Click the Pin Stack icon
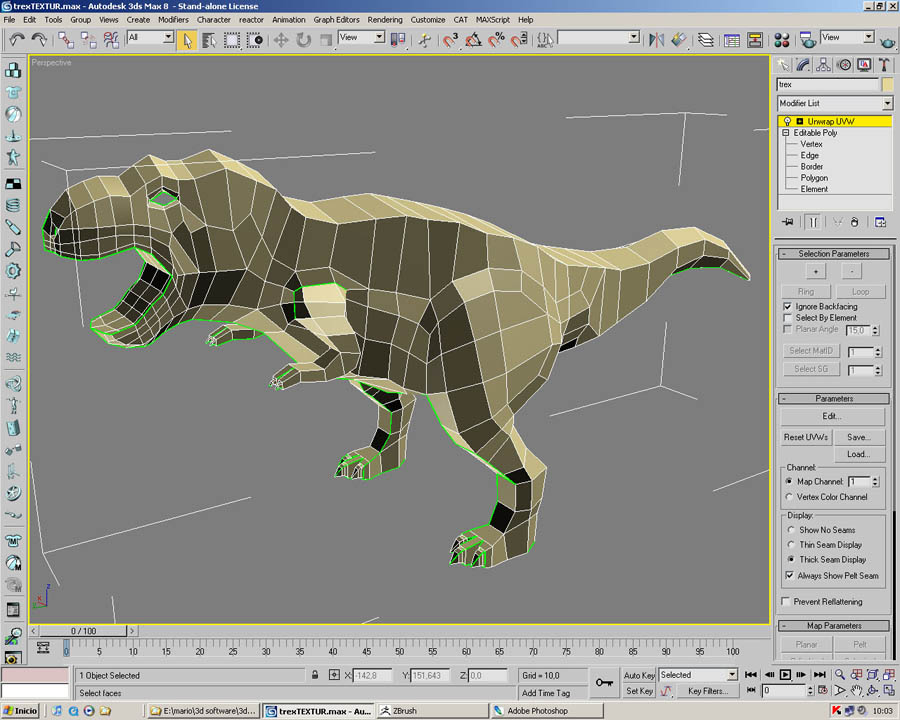 [x=788, y=222]
